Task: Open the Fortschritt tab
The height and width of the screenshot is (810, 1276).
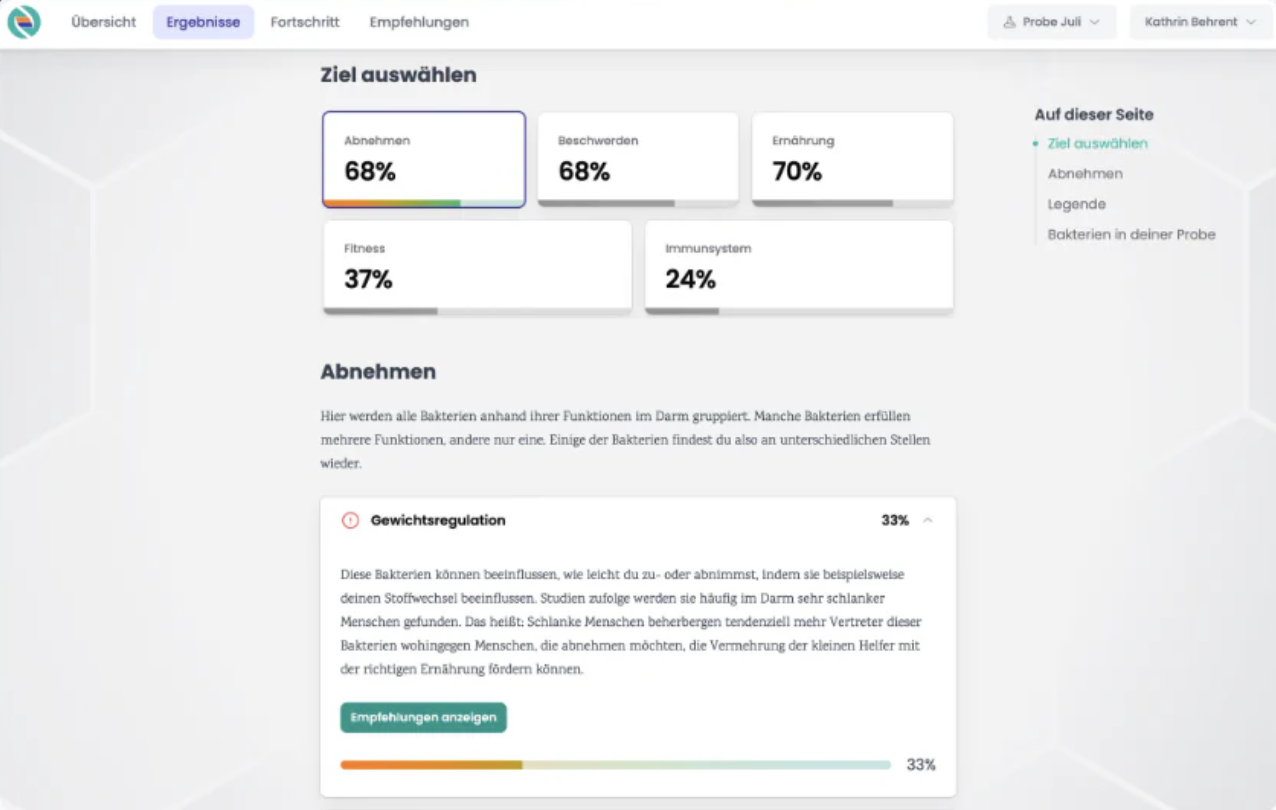Action: point(305,22)
